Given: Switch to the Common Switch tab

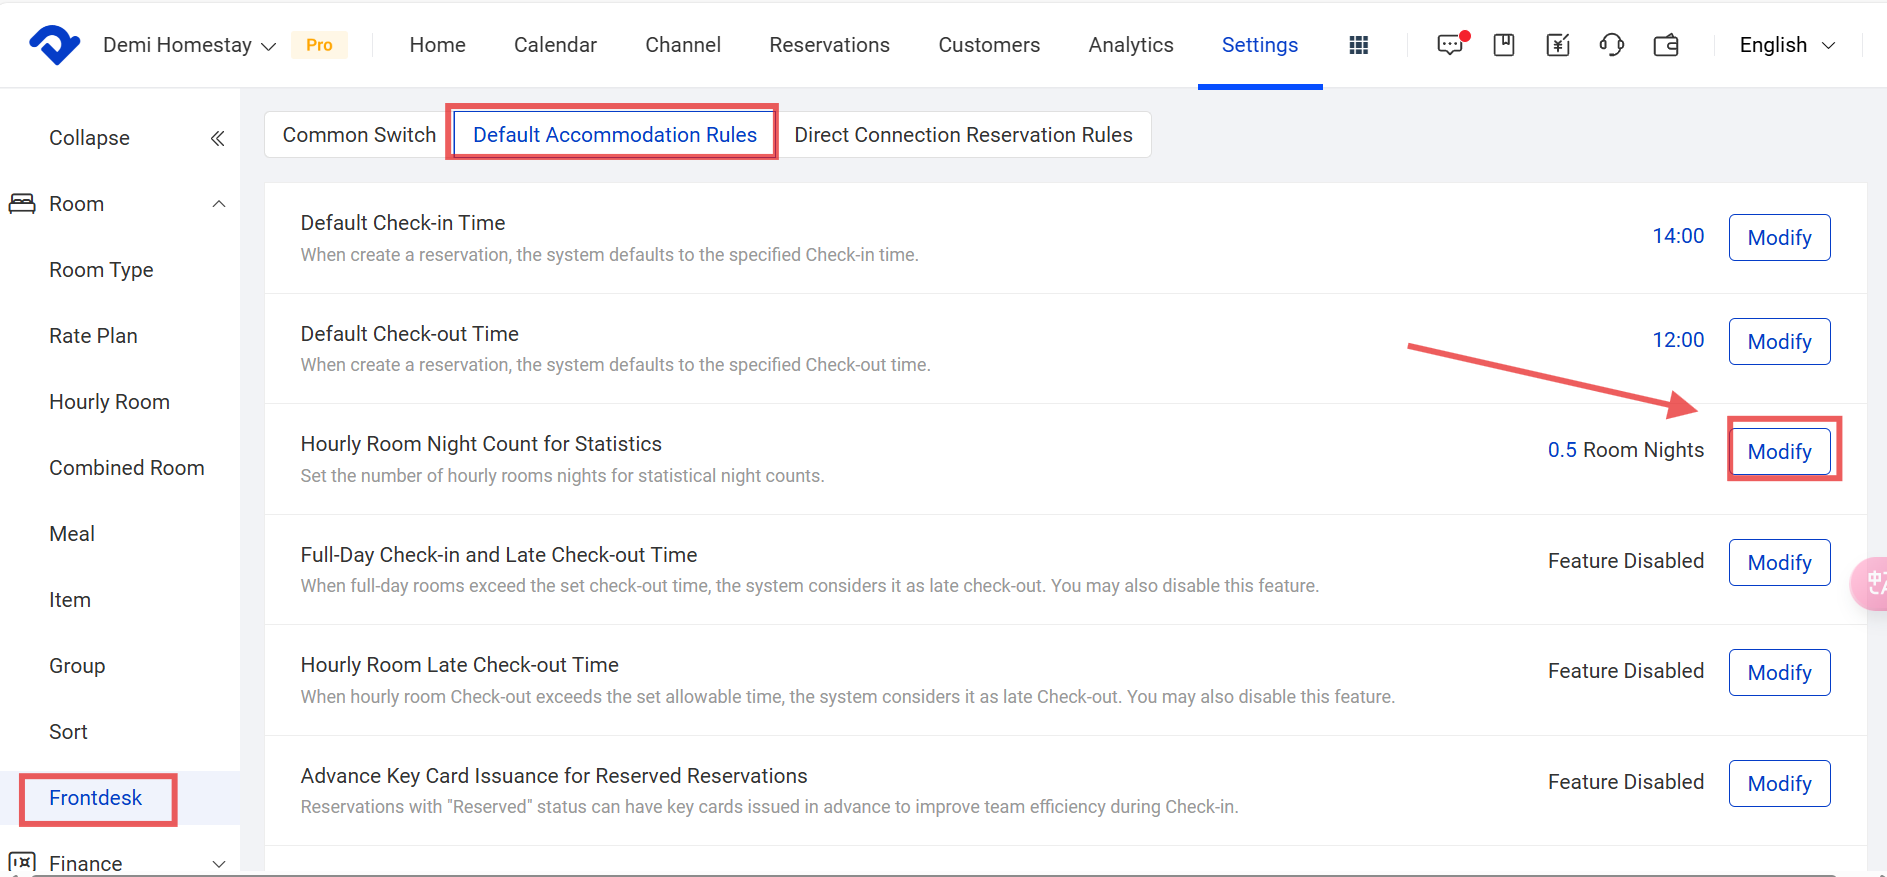Looking at the screenshot, I should pos(359,135).
